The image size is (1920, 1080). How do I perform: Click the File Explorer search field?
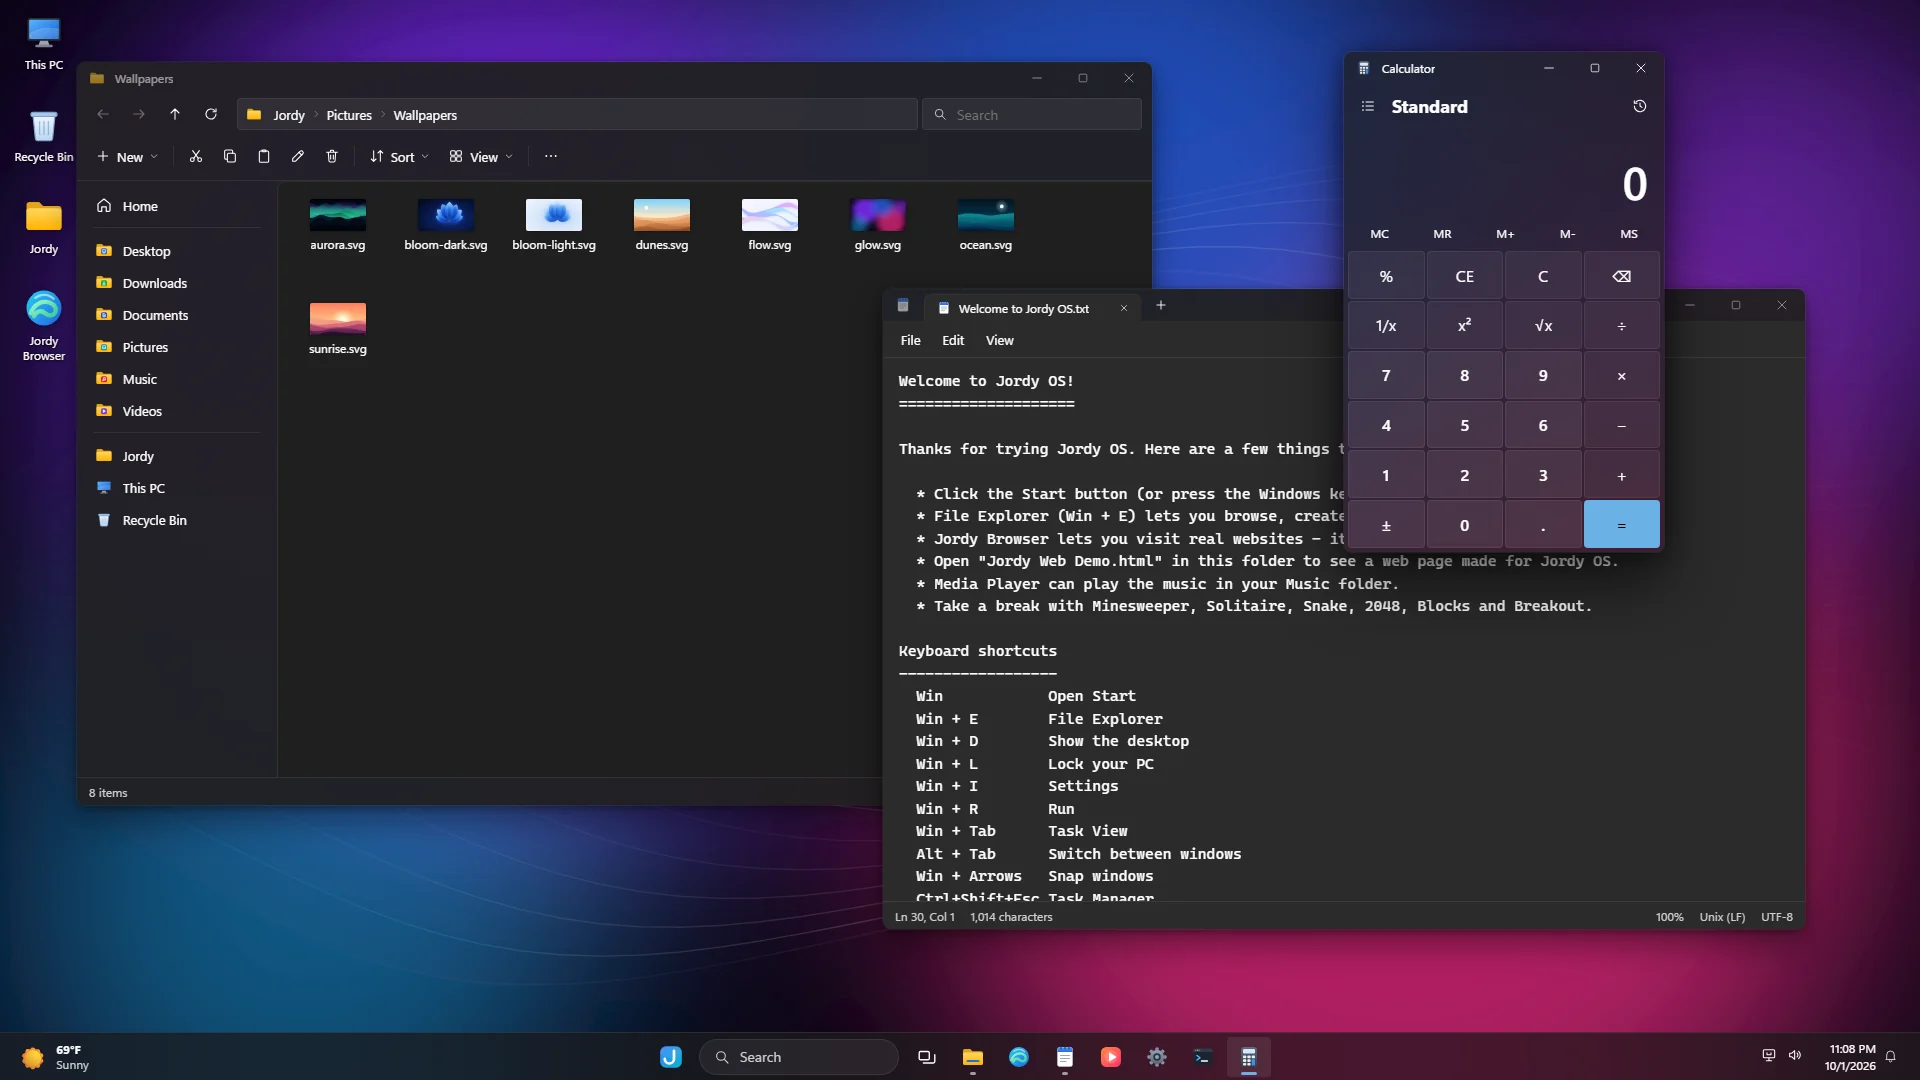1032,115
